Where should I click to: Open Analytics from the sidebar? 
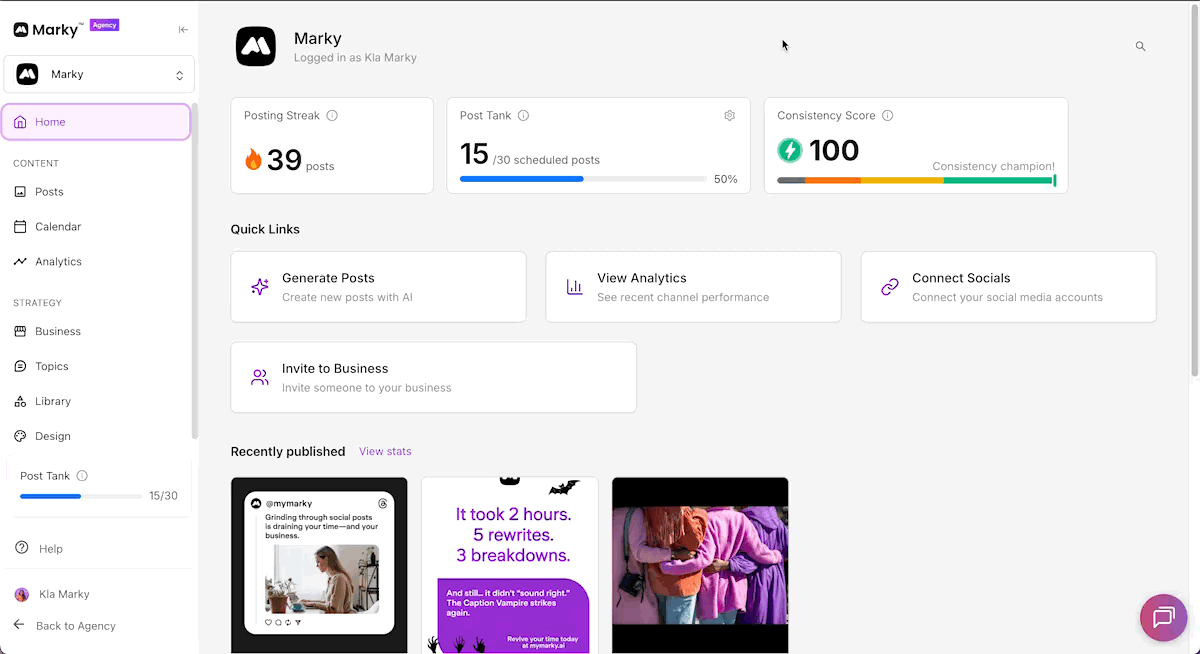(x=58, y=262)
